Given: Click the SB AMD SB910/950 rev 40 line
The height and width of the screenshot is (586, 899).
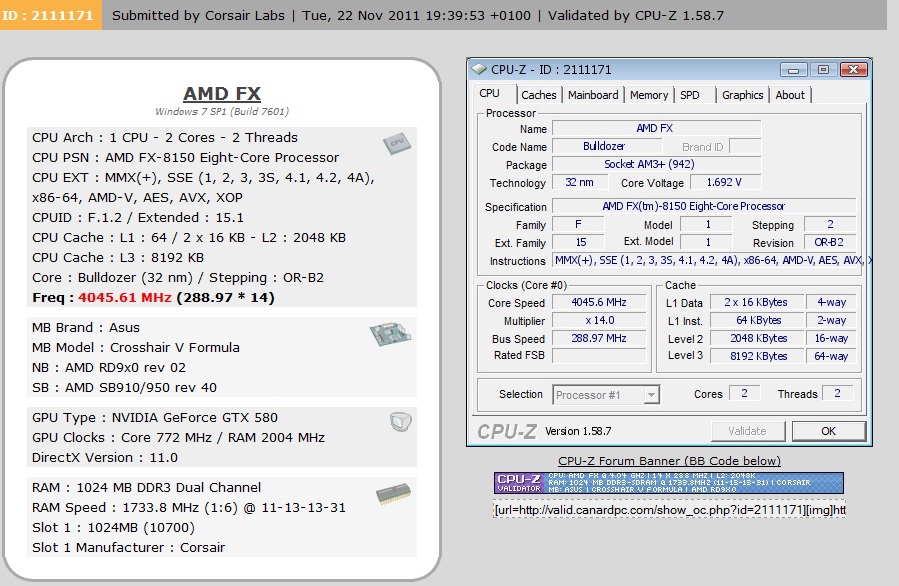Looking at the screenshot, I should click(x=124, y=388).
